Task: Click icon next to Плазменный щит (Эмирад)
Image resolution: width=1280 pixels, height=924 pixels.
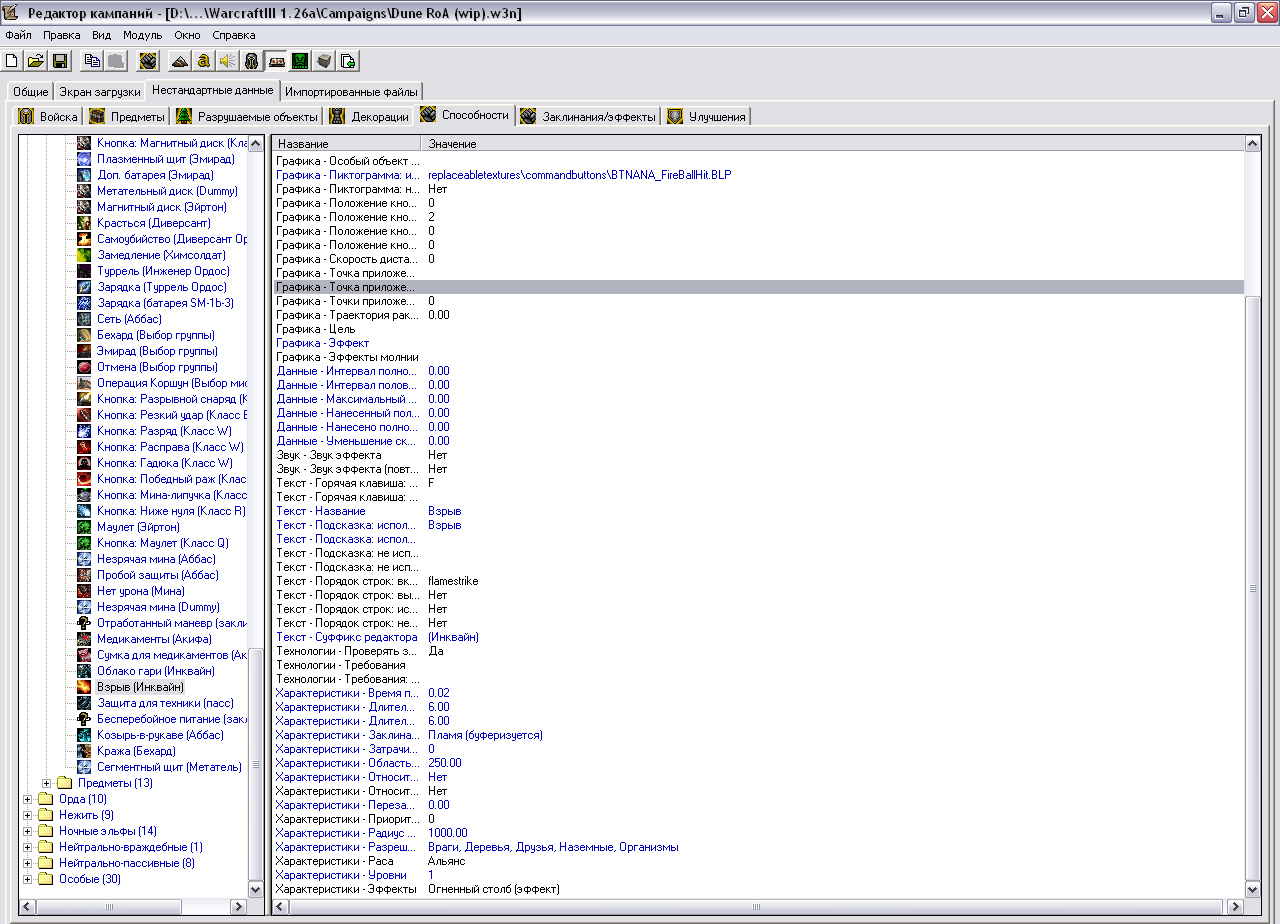Action: [x=85, y=159]
